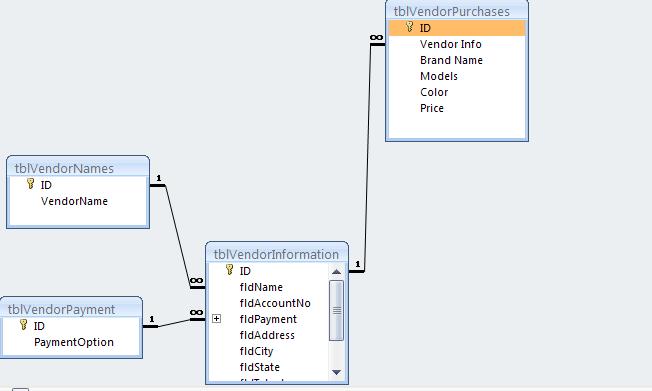
Task: Select the tblVendorPayment title bar
Action: pos(71,309)
